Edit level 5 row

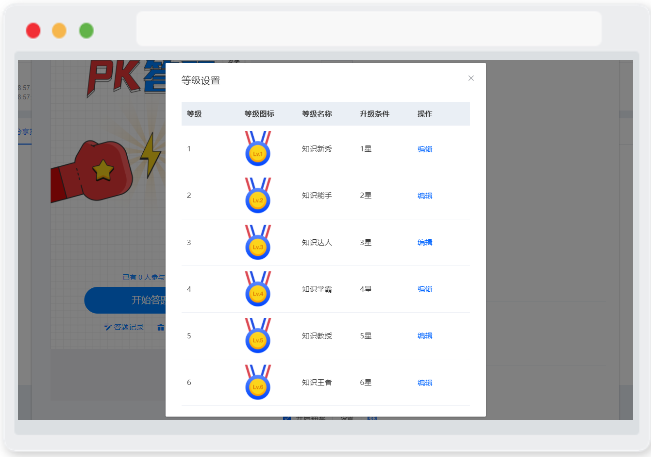pyautogui.click(x=425, y=336)
